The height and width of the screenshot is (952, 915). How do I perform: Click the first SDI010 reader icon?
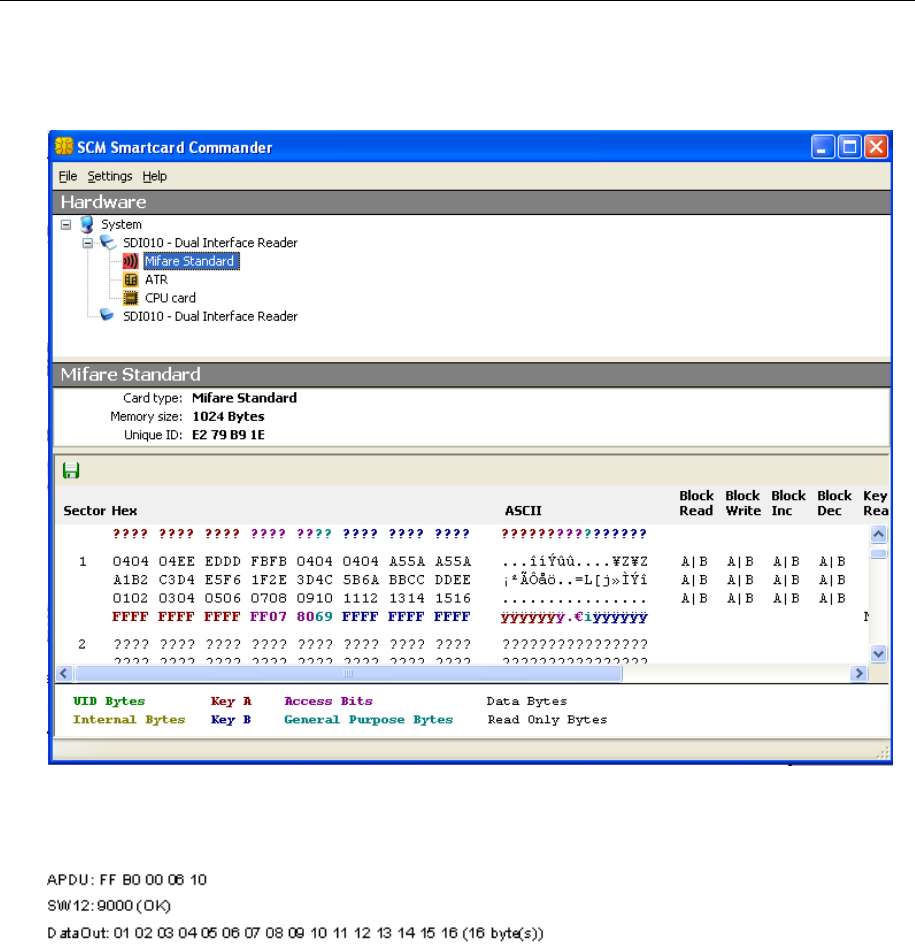tap(109, 242)
